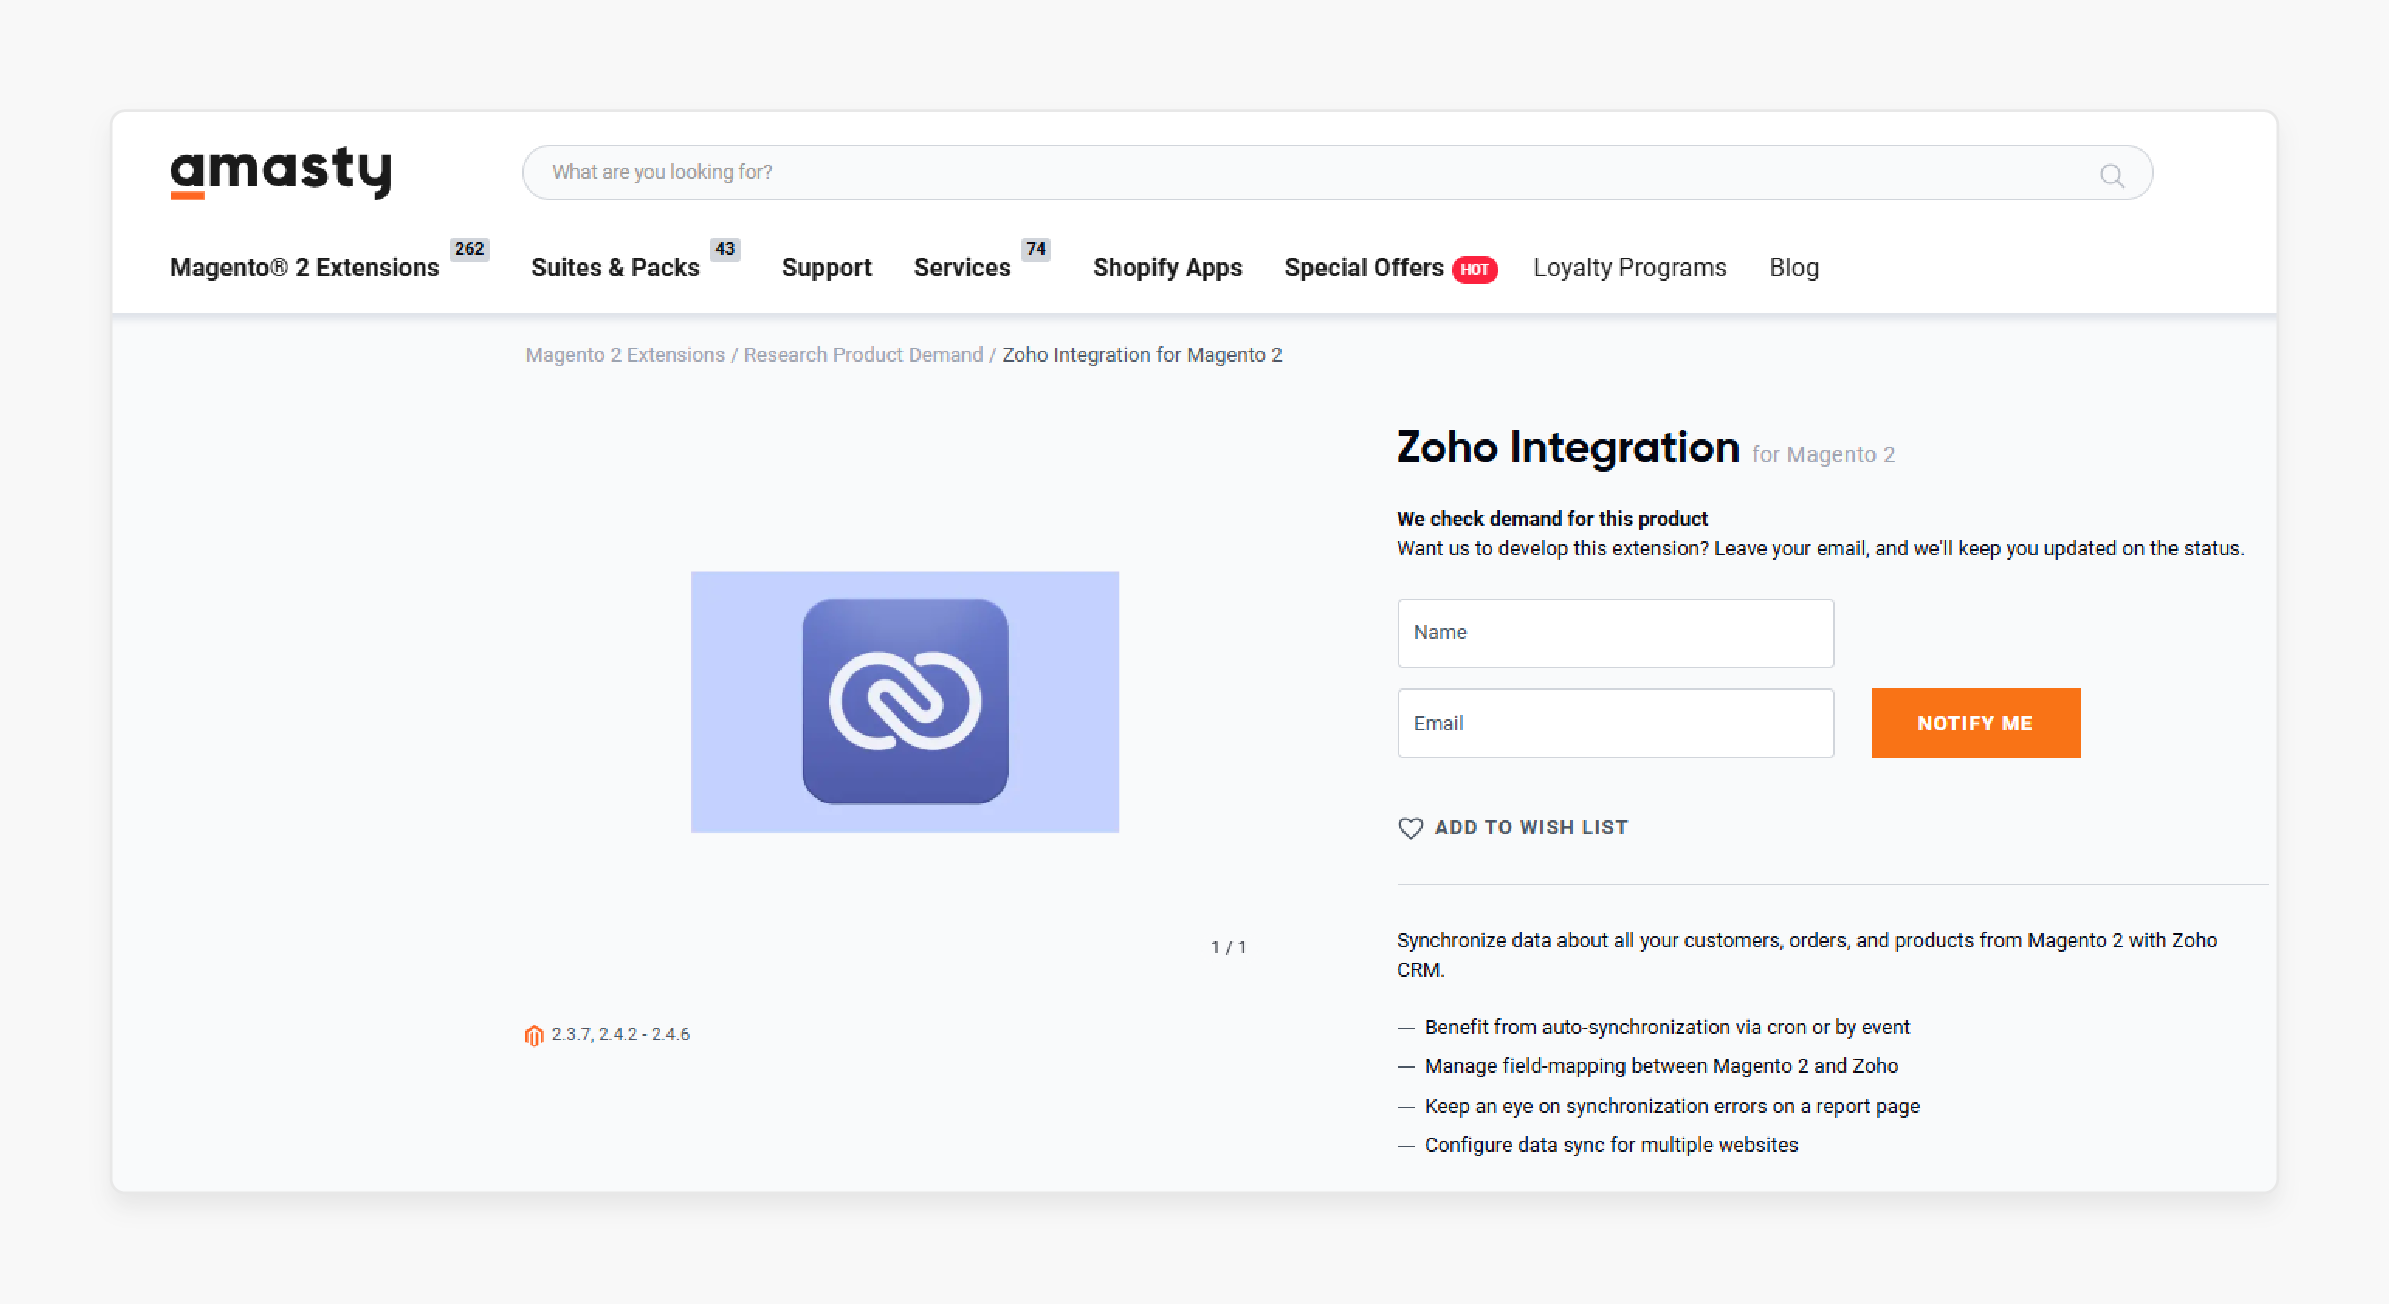Click the Notify Me button
Image resolution: width=2389 pixels, height=1304 pixels.
pos(1975,723)
